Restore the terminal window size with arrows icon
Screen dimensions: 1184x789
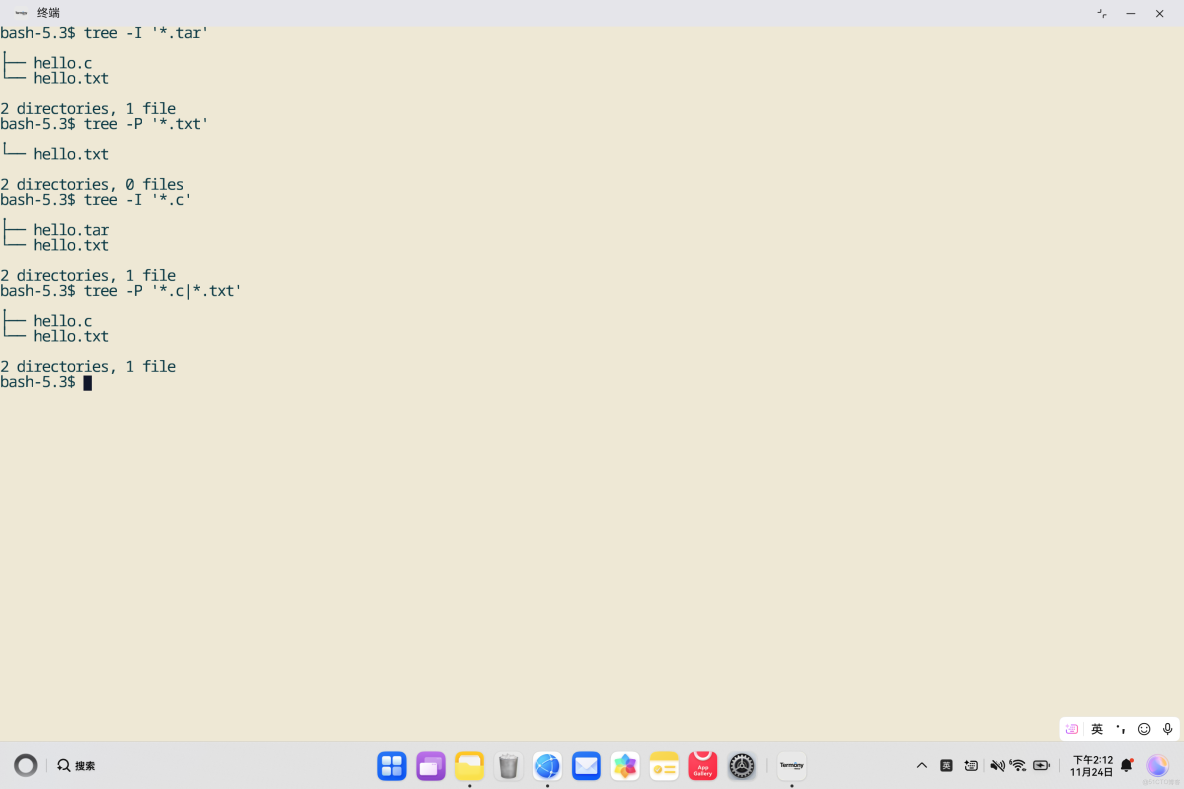point(1102,14)
